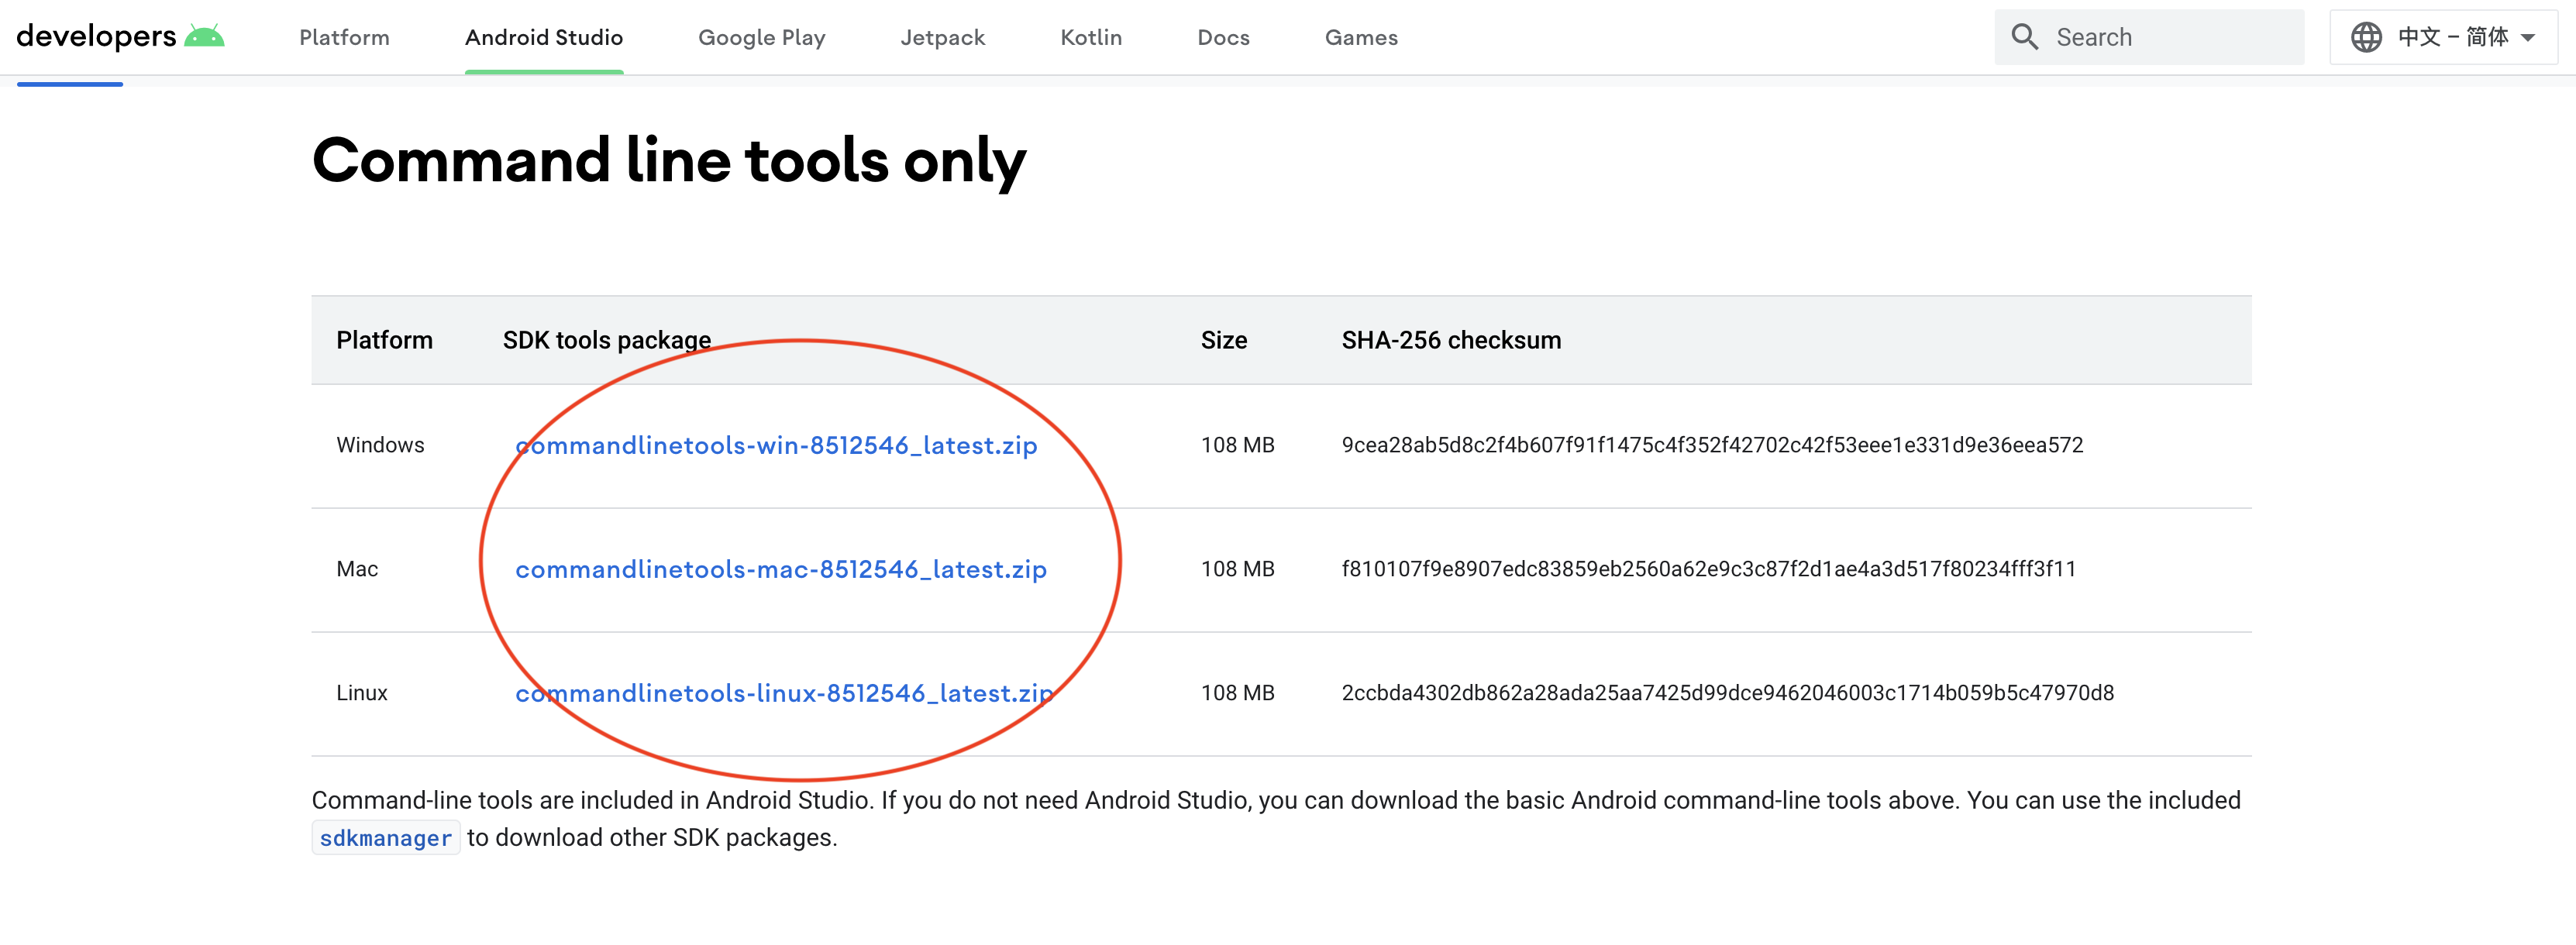The image size is (2576, 945).
Task: Click the Mac platform cell
Action: coord(357,569)
